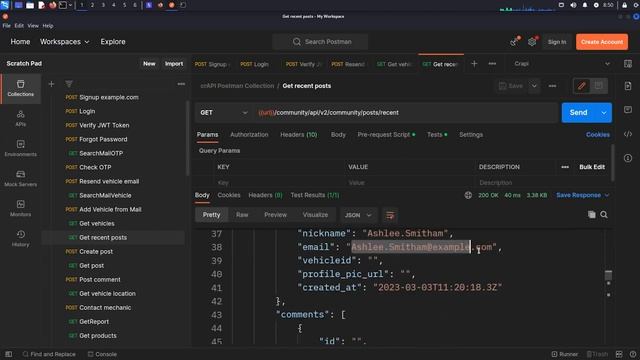The width and height of the screenshot is (640, 360).
Task: Open the tab bar three-dot overflow menu
Action: pos(492,64)
